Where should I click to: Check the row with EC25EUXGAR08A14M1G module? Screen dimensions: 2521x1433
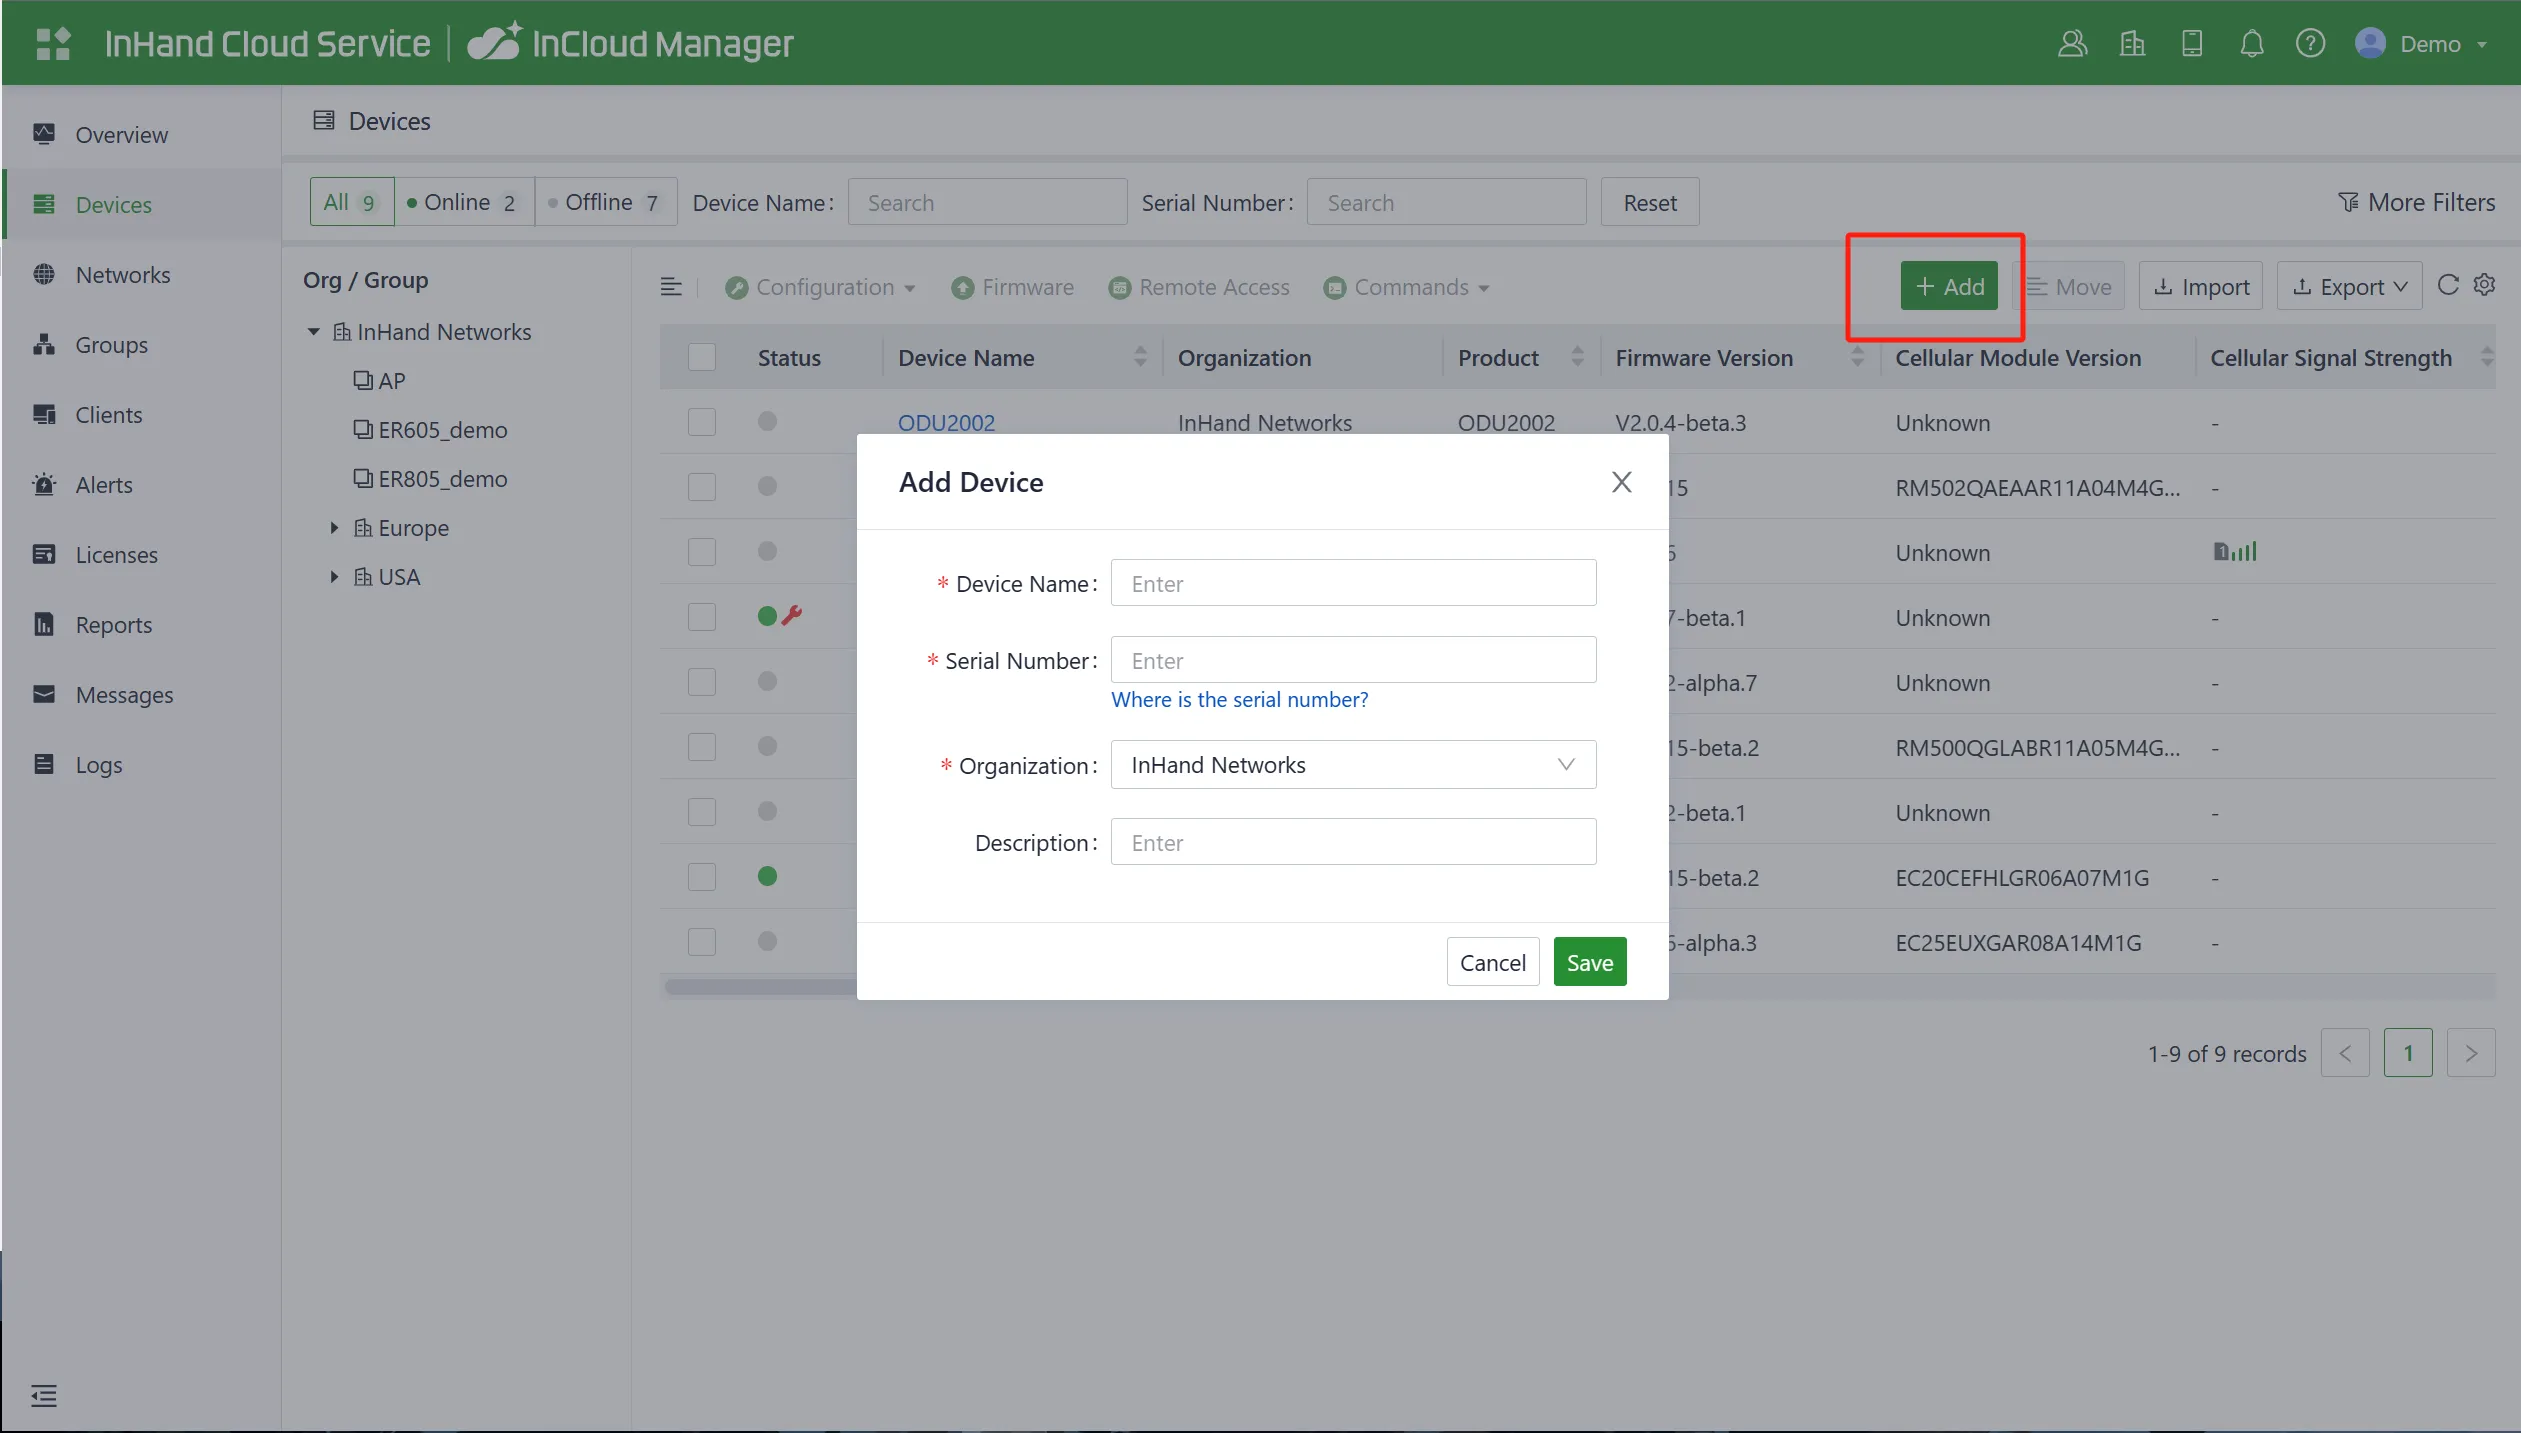tap(702, 942)
